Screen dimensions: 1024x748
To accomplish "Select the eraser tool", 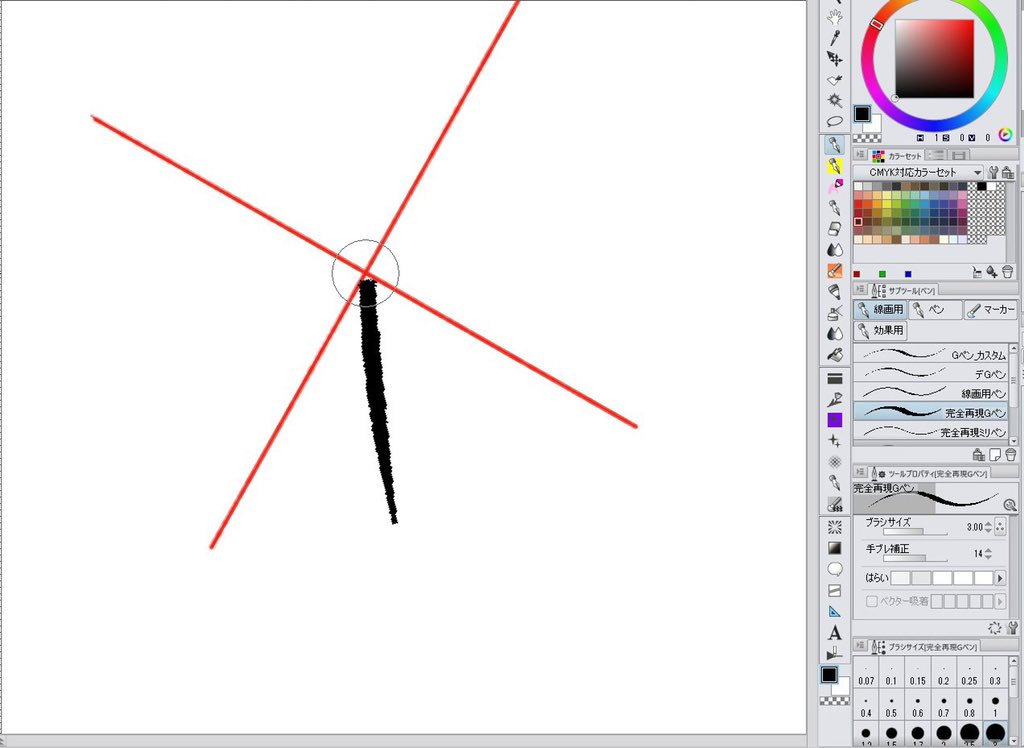I will point(835,228).
